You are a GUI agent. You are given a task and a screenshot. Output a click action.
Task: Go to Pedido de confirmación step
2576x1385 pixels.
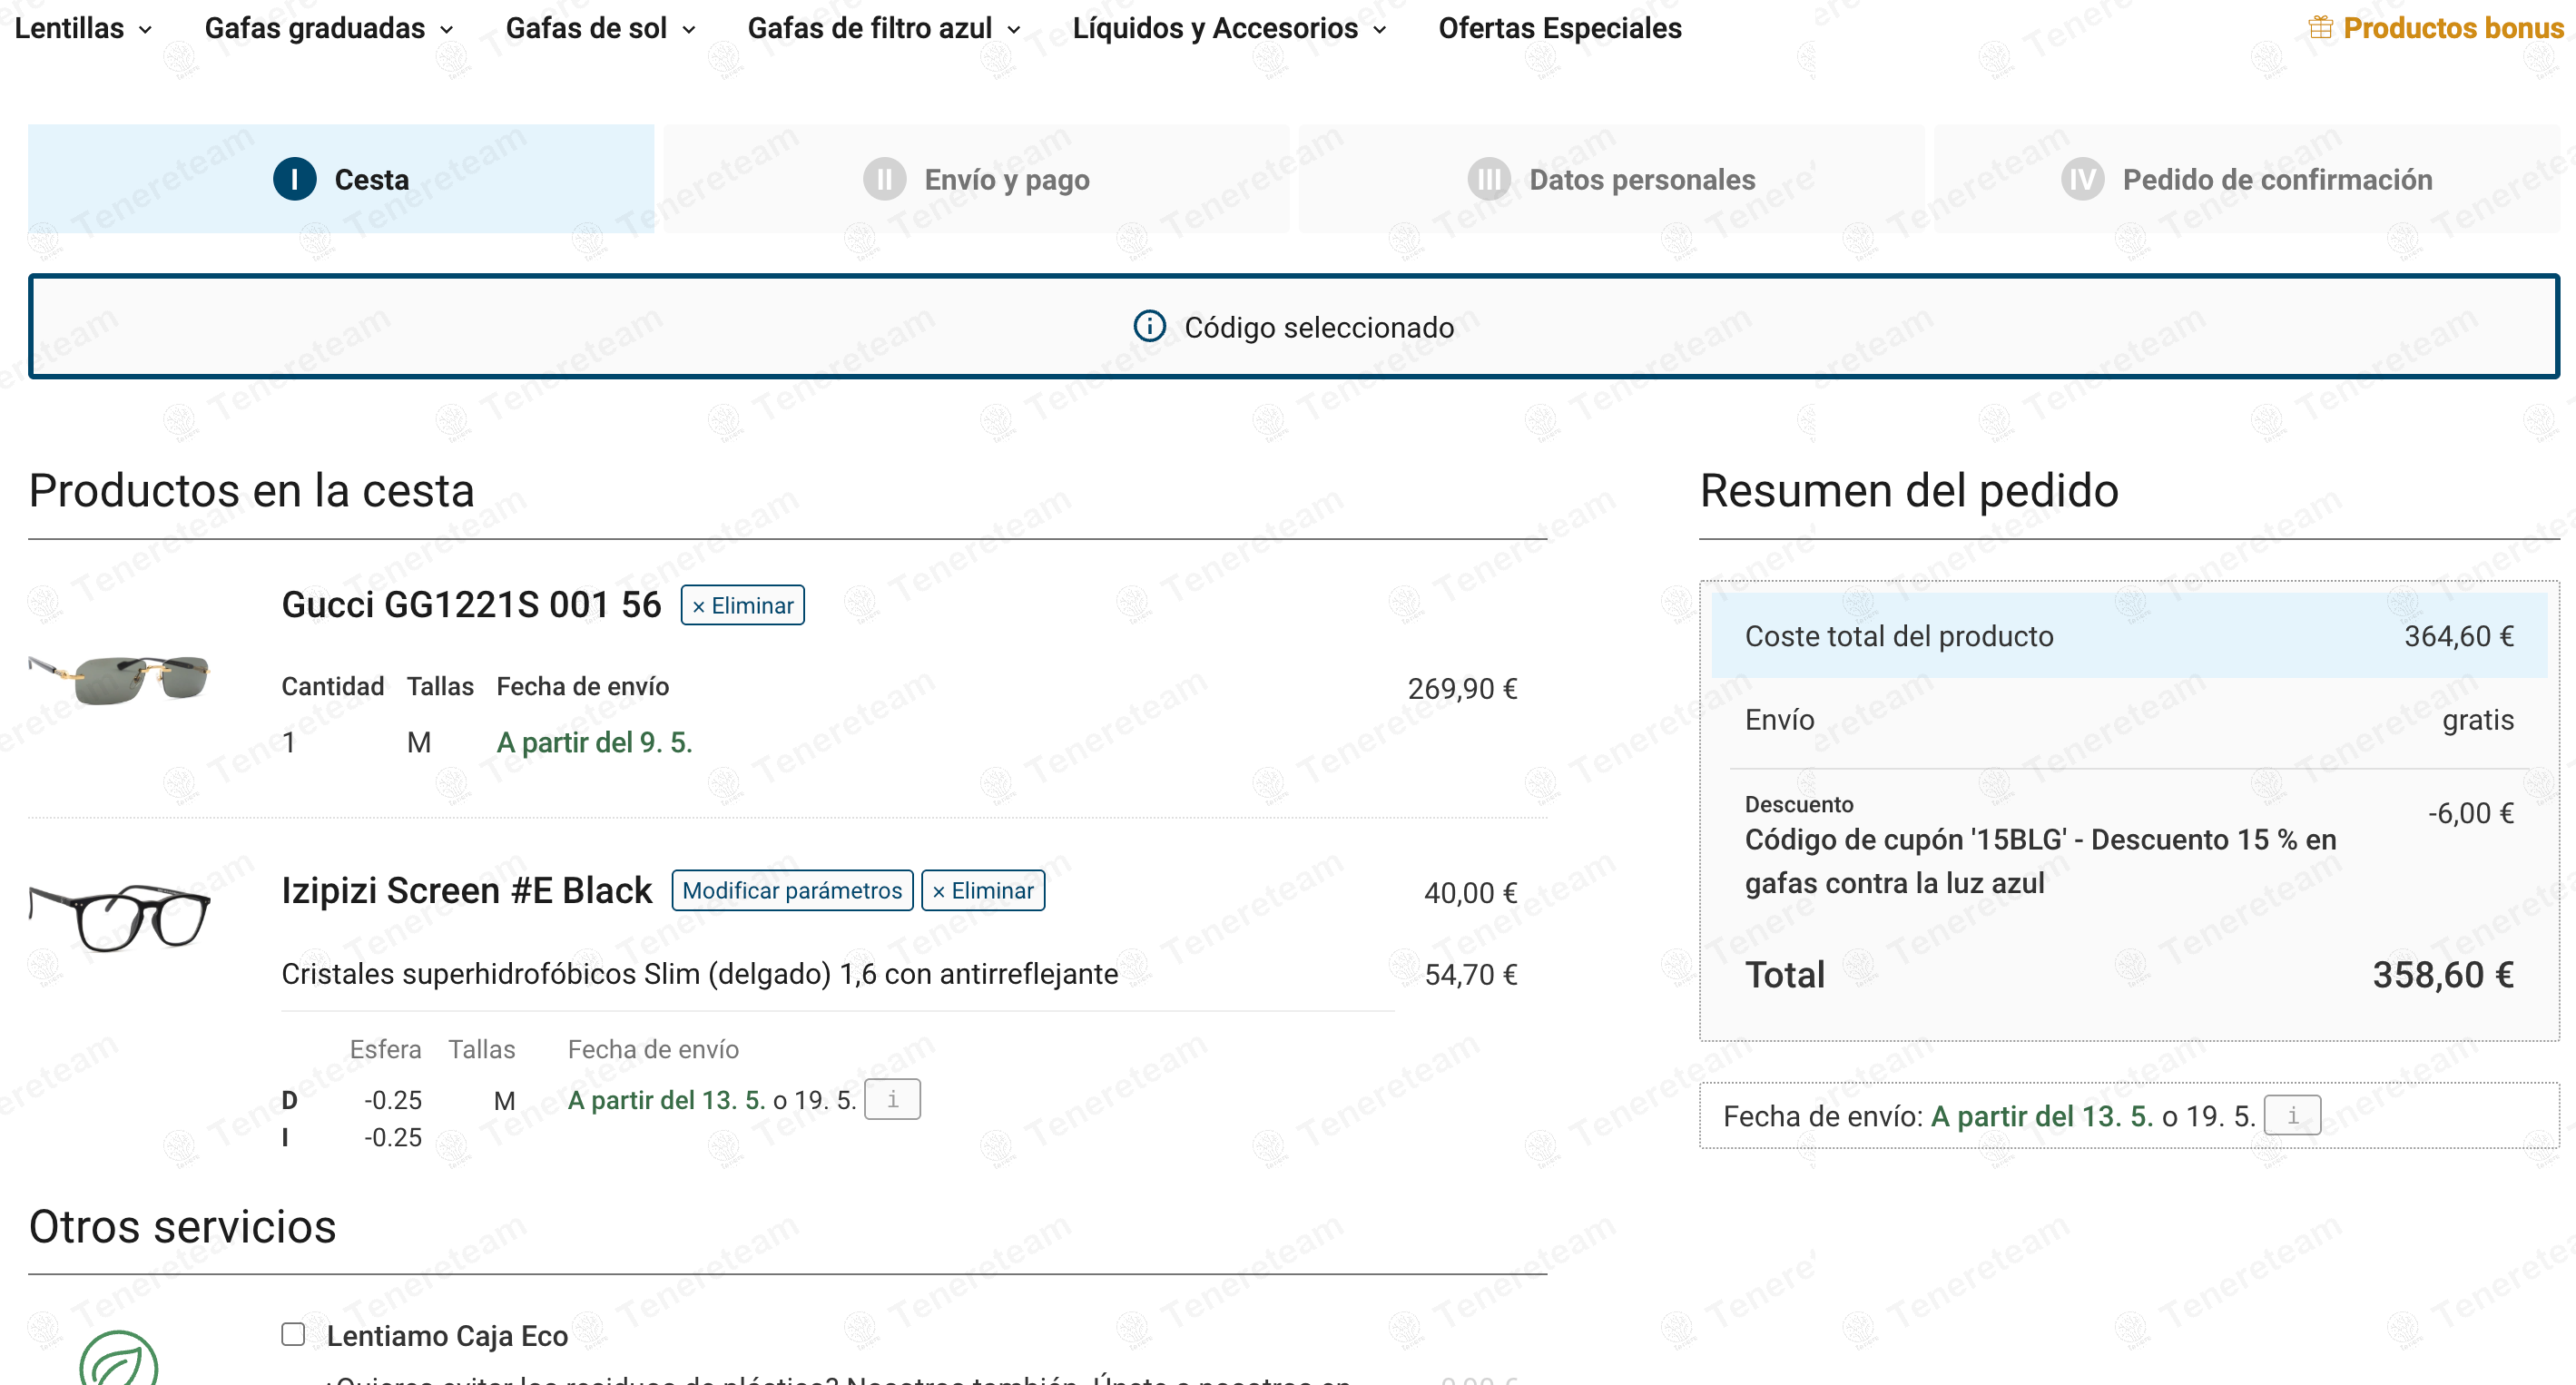pyautogui.click(x=2247, y=179)
